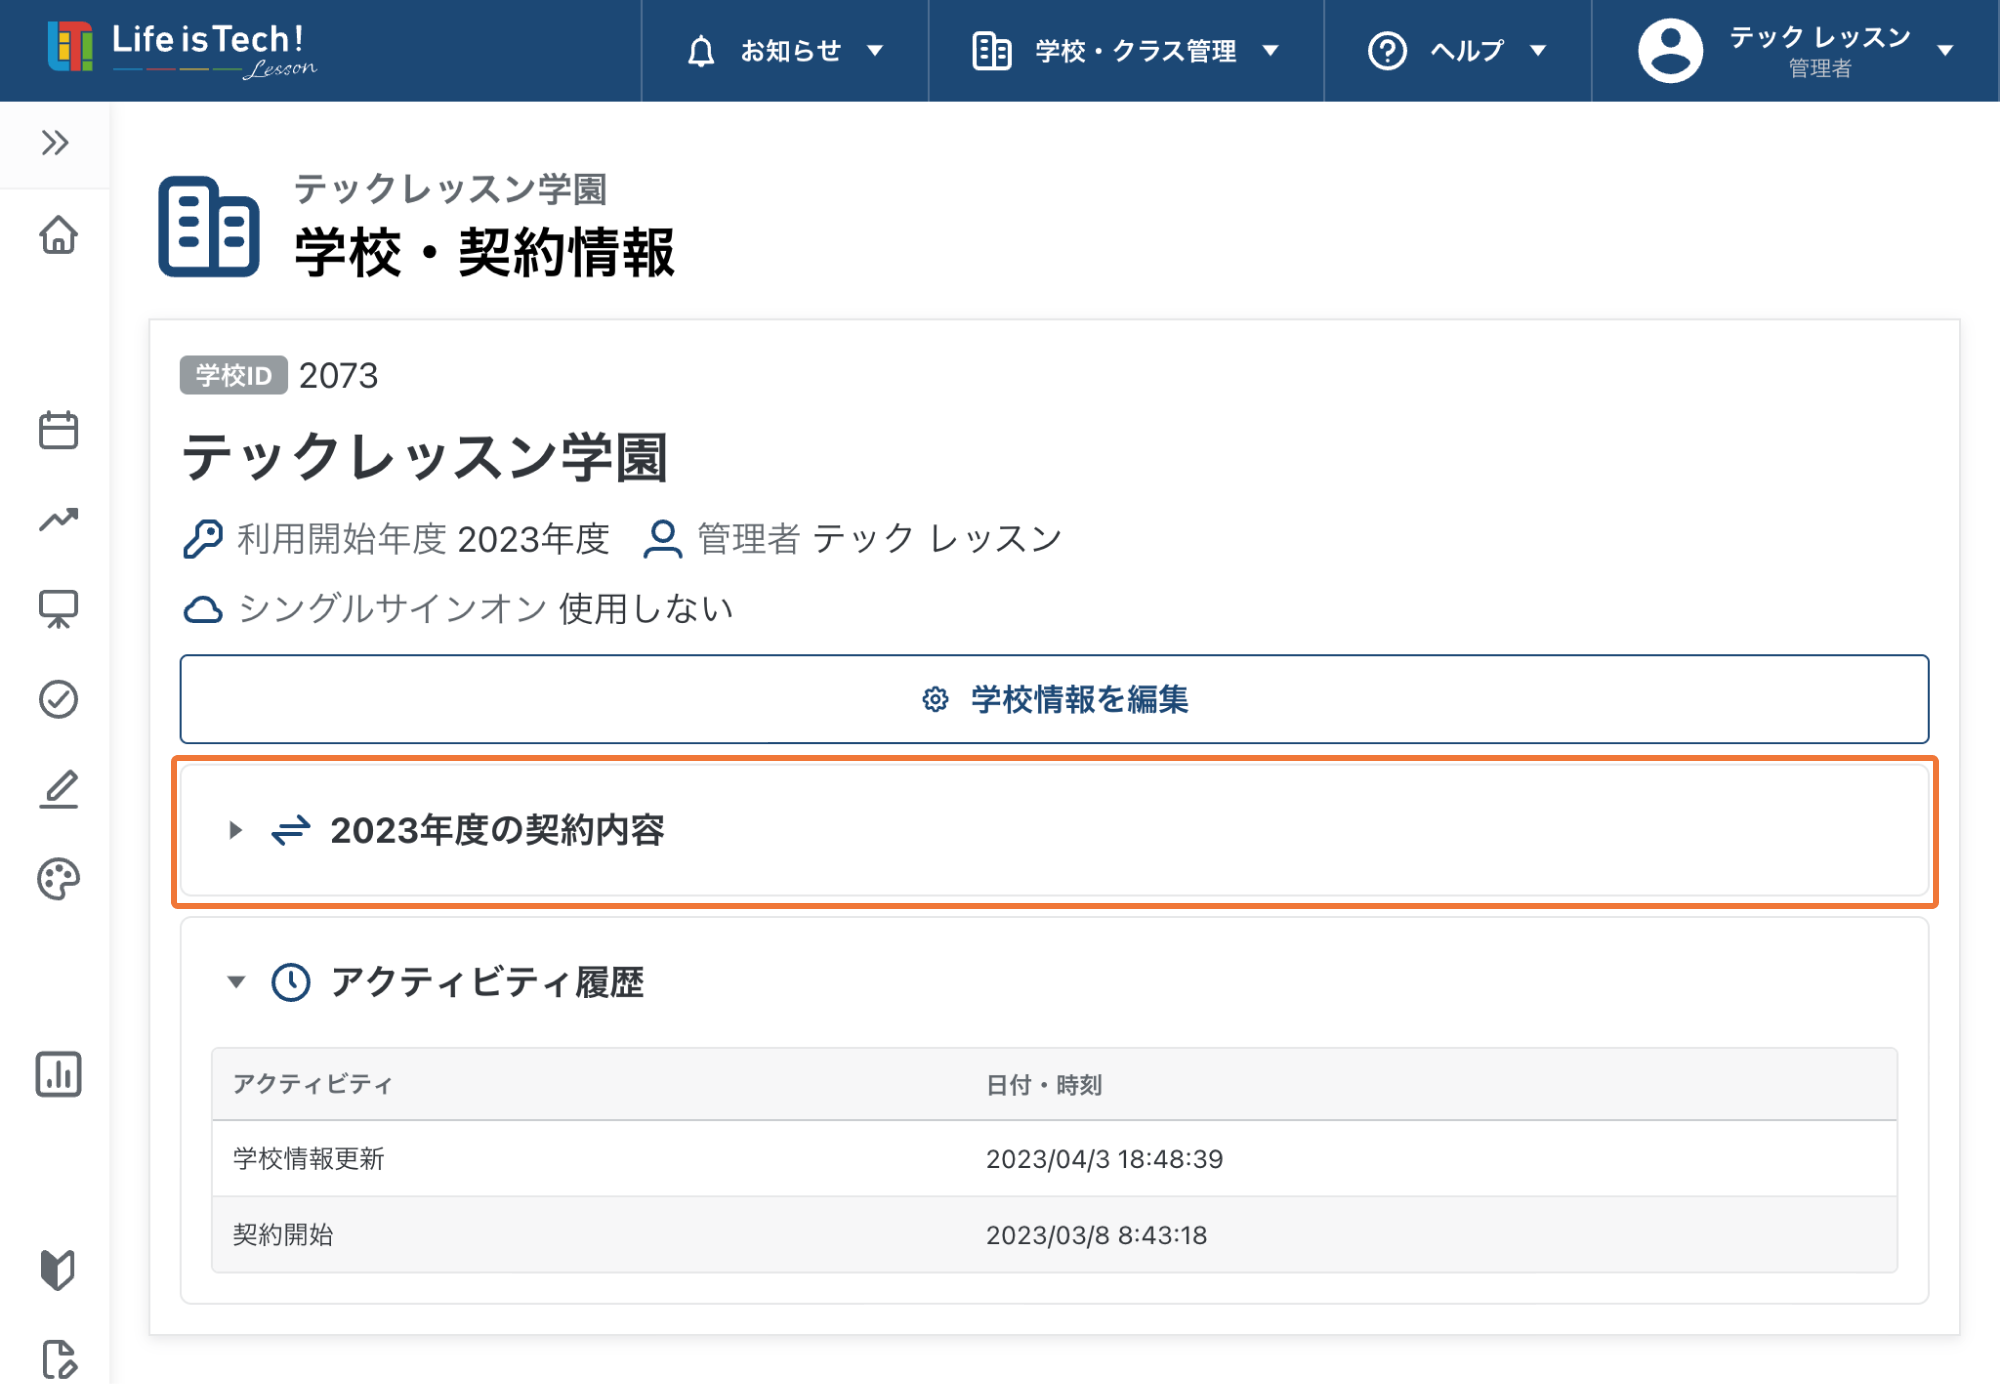The image size is (2000, 1384).
Task: Click the bar chart report icon
Action: 58,1074
